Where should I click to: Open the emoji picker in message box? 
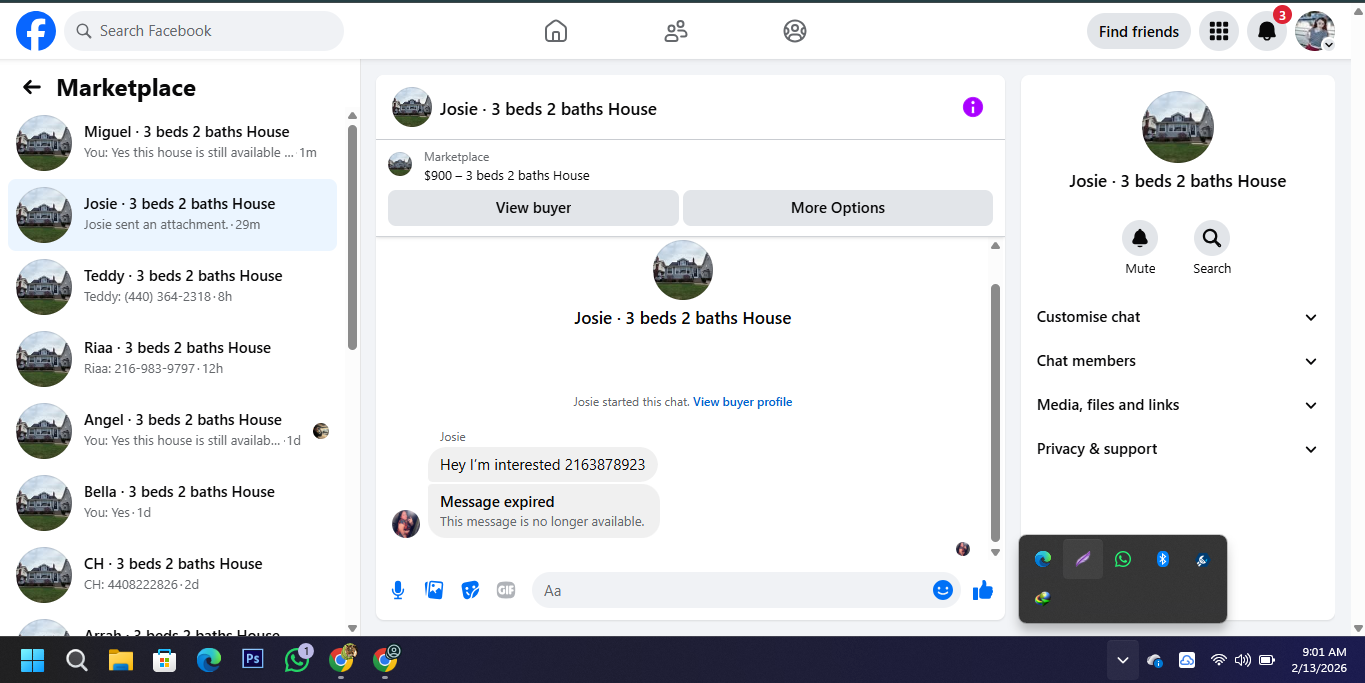click(942, 590)
